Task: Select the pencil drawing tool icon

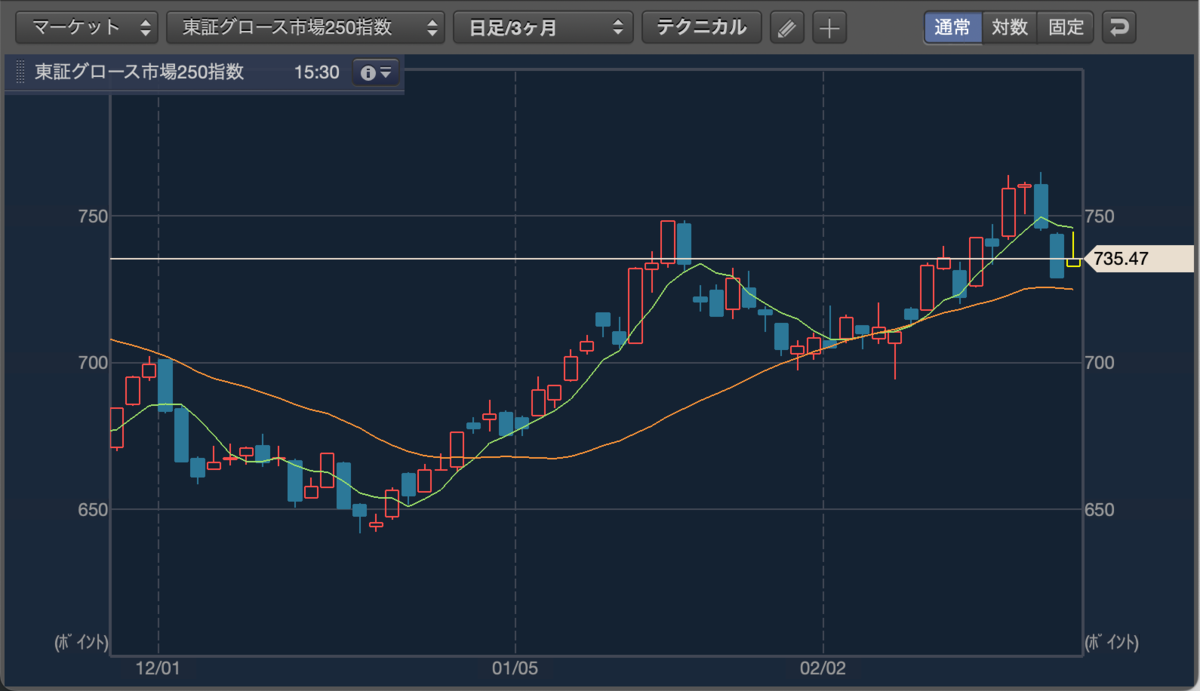Action: click(x=787, y=28)
